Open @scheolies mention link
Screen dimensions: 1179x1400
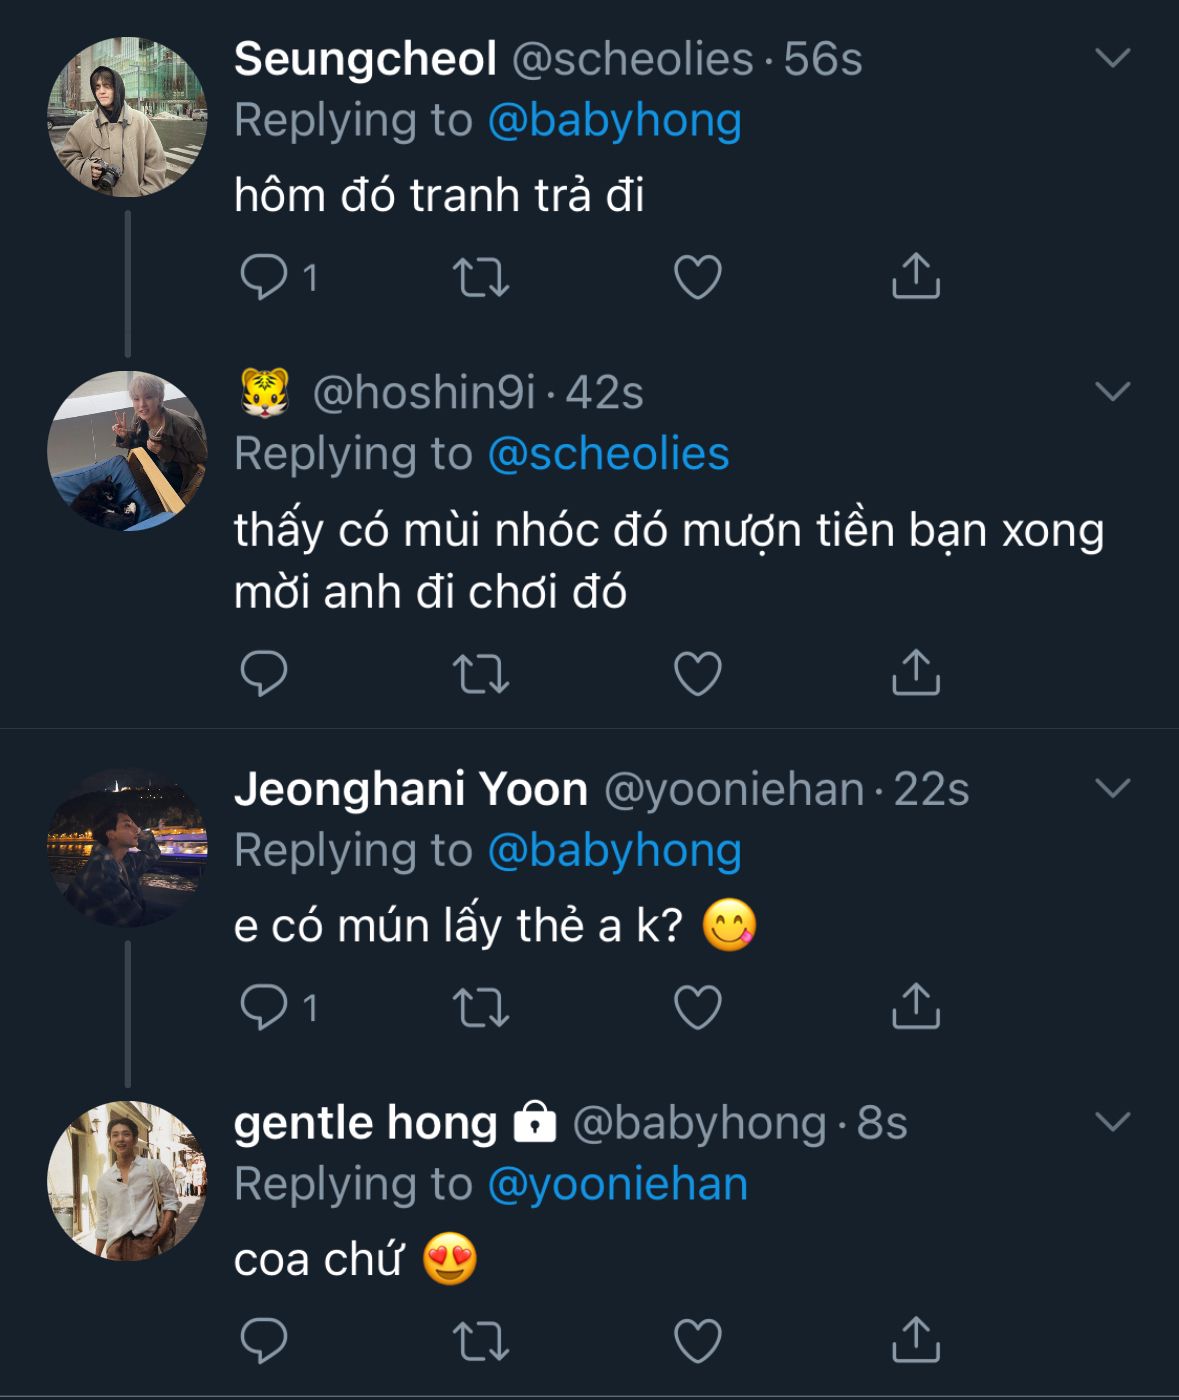pos(608,454)
